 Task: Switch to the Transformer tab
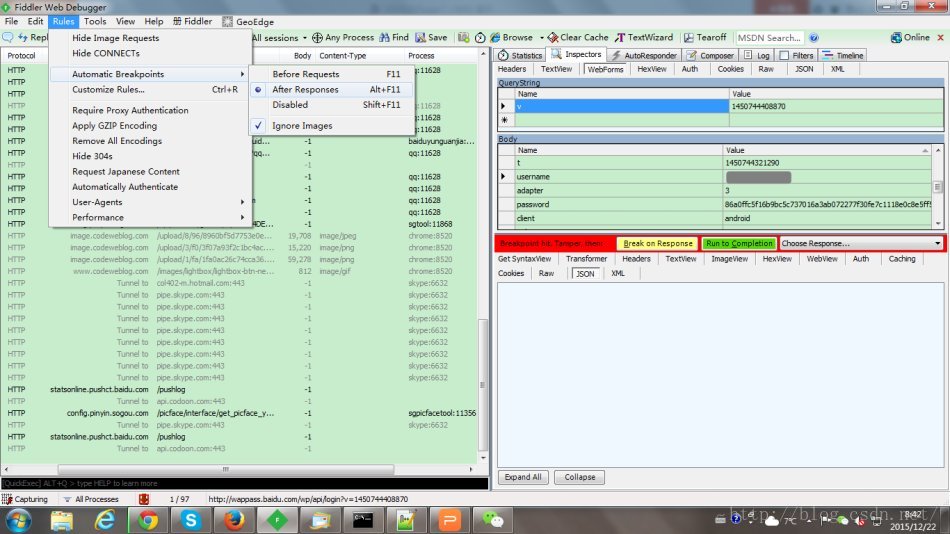[x=586, y=259]
